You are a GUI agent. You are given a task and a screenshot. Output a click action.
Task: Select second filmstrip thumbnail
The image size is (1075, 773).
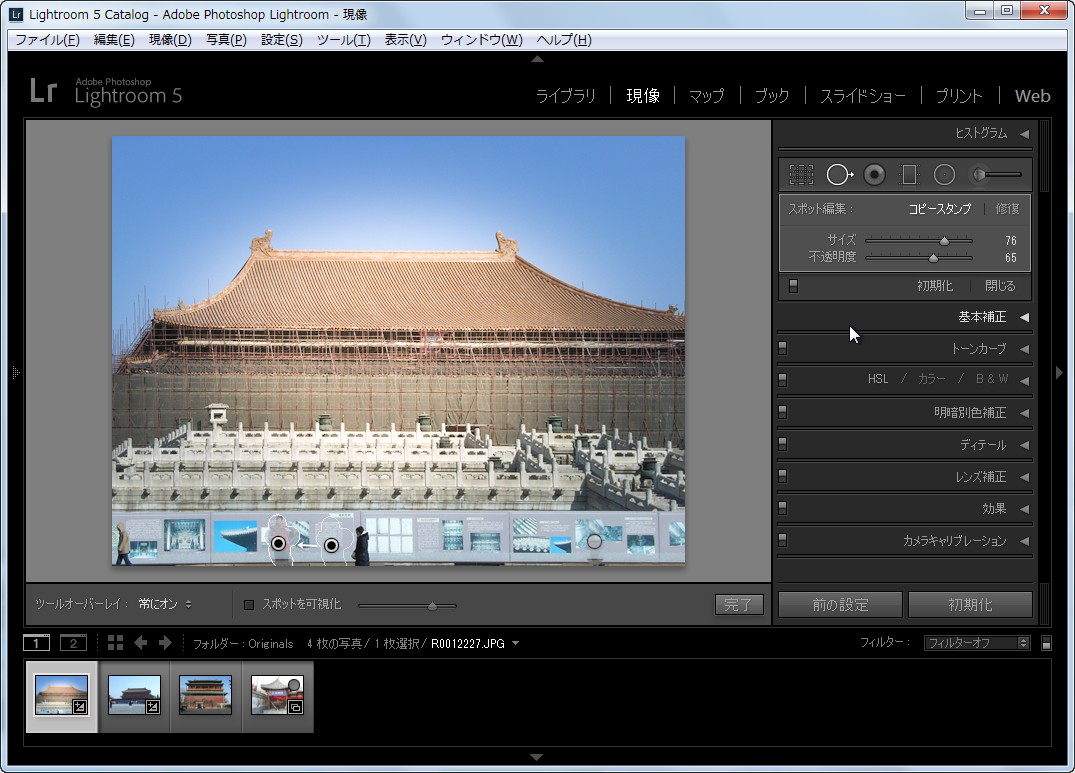[x=134, y=696]
